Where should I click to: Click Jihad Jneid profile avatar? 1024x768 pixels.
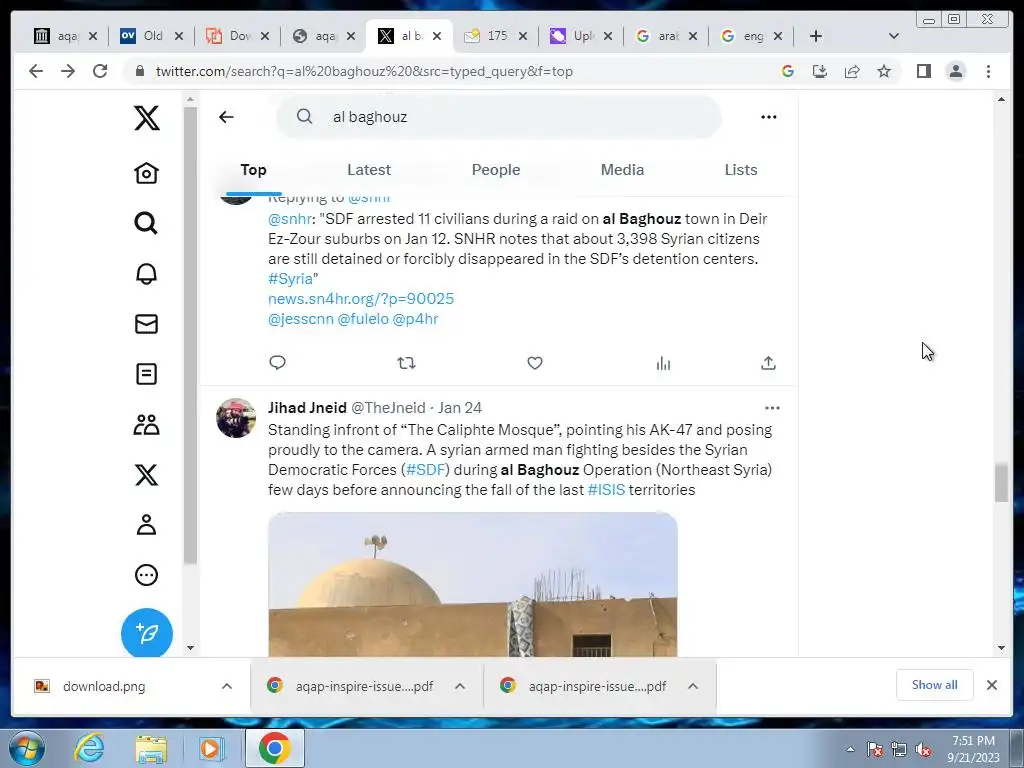pyautogui.click(x=236, y=418)
